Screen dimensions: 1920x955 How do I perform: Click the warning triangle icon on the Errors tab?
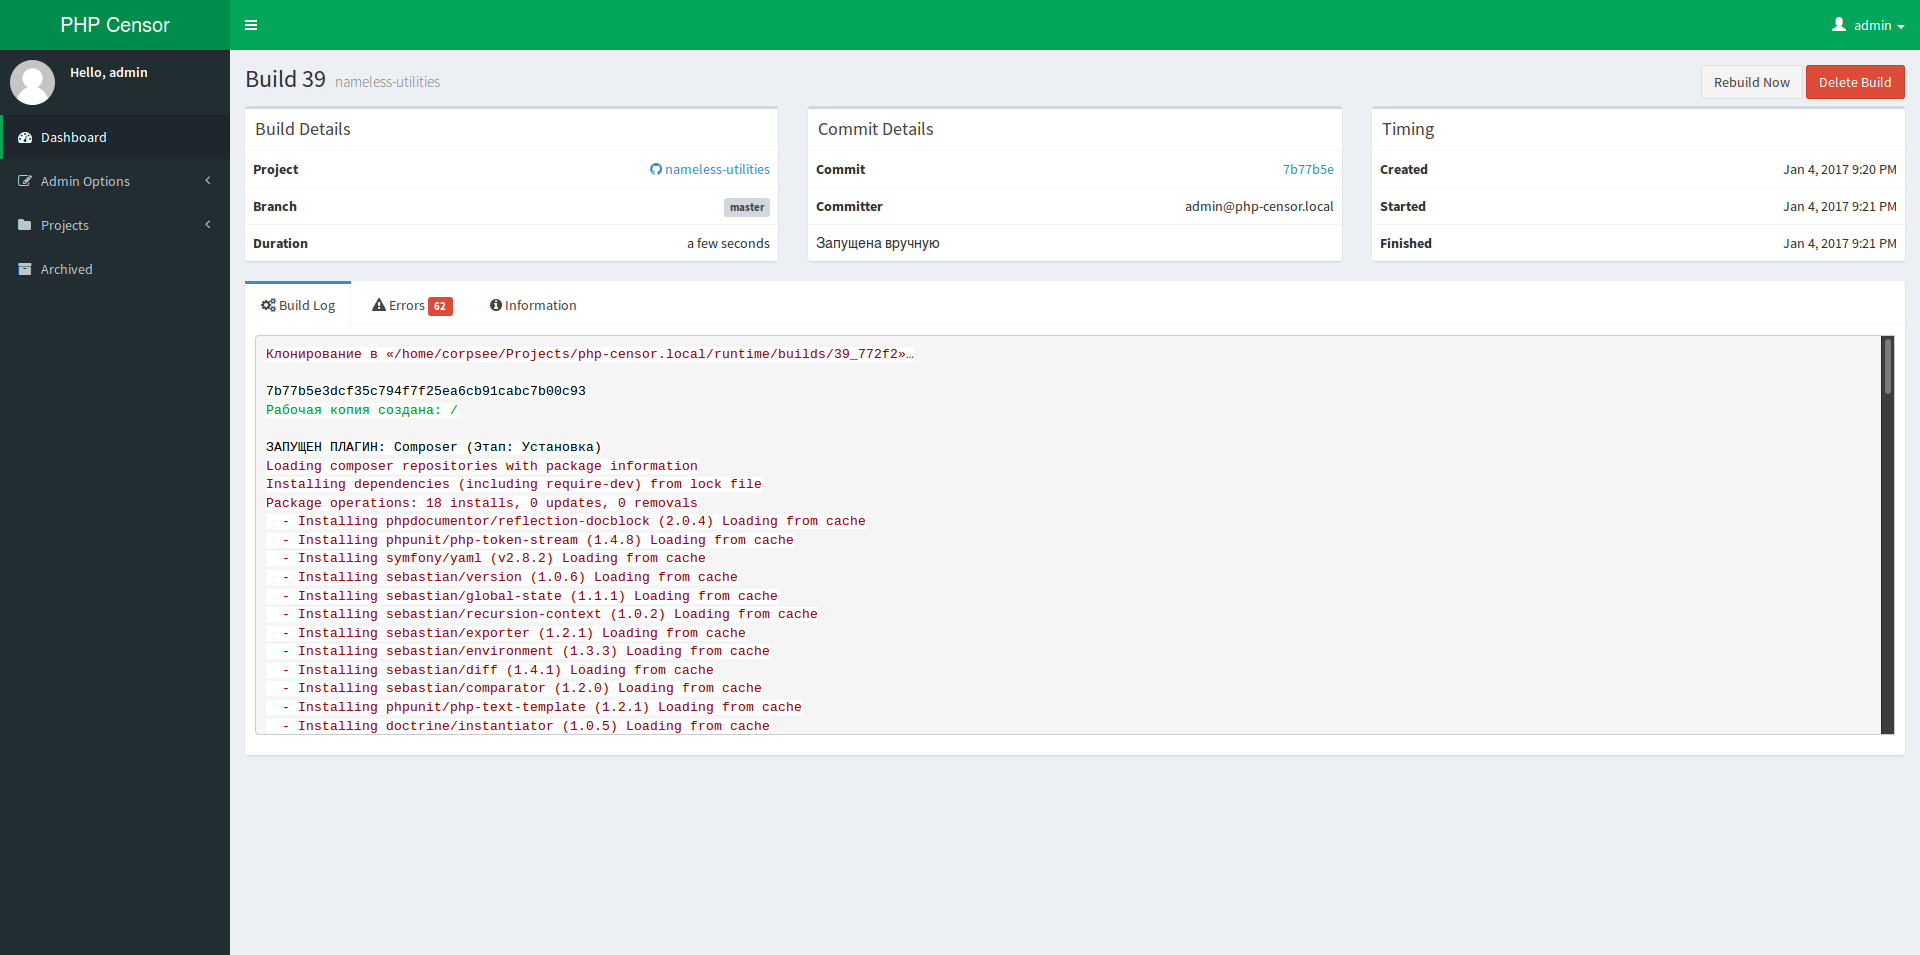379,306
